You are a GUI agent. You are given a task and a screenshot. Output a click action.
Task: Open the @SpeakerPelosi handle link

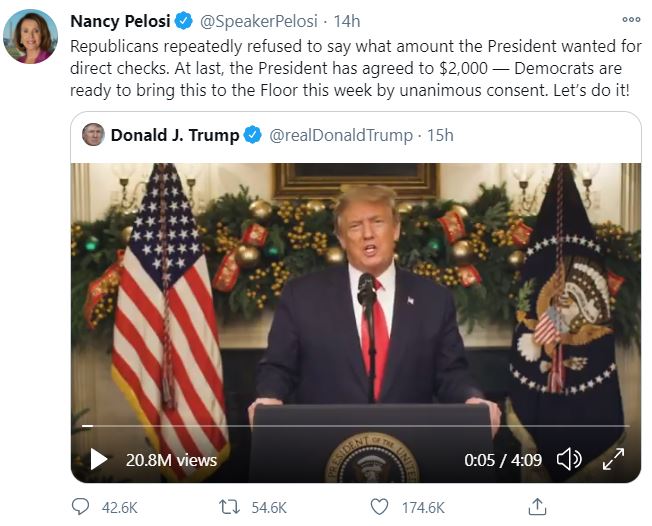[257, 21]
